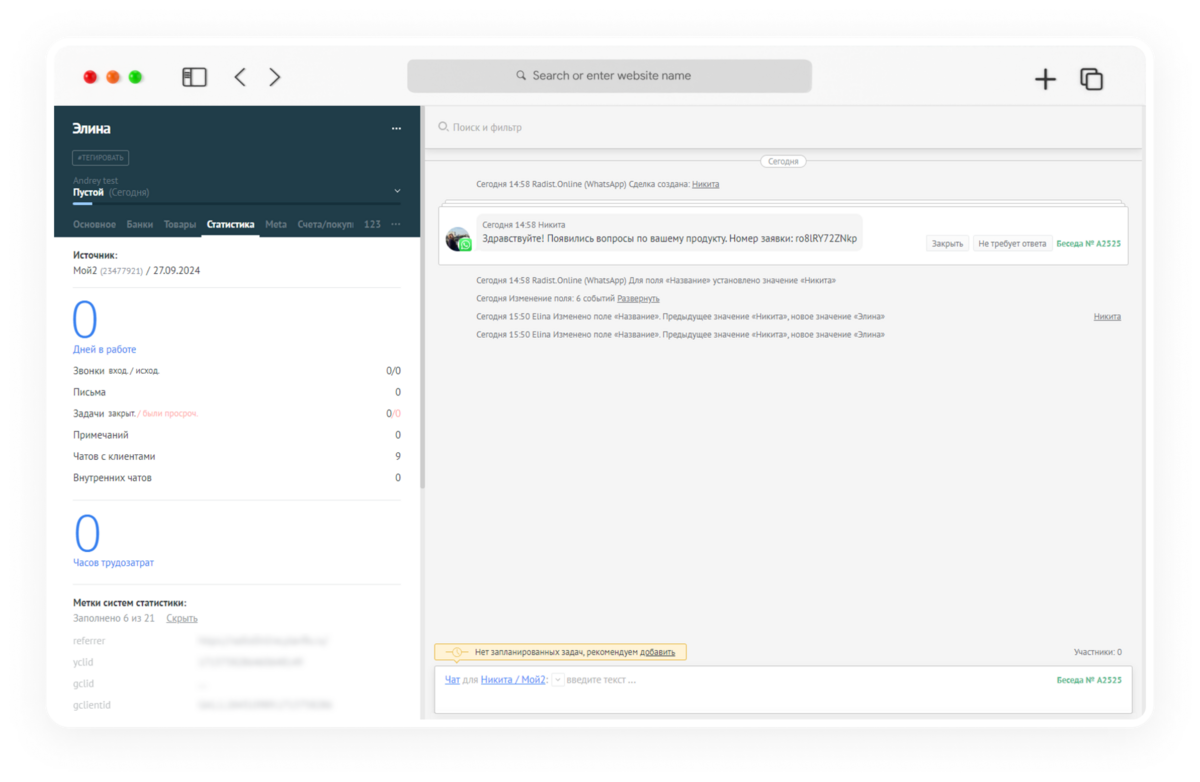Expand the Пустой pipeline stage dropdown
The width and height of the screenshot is (1200, 782).
coord(397,191)
